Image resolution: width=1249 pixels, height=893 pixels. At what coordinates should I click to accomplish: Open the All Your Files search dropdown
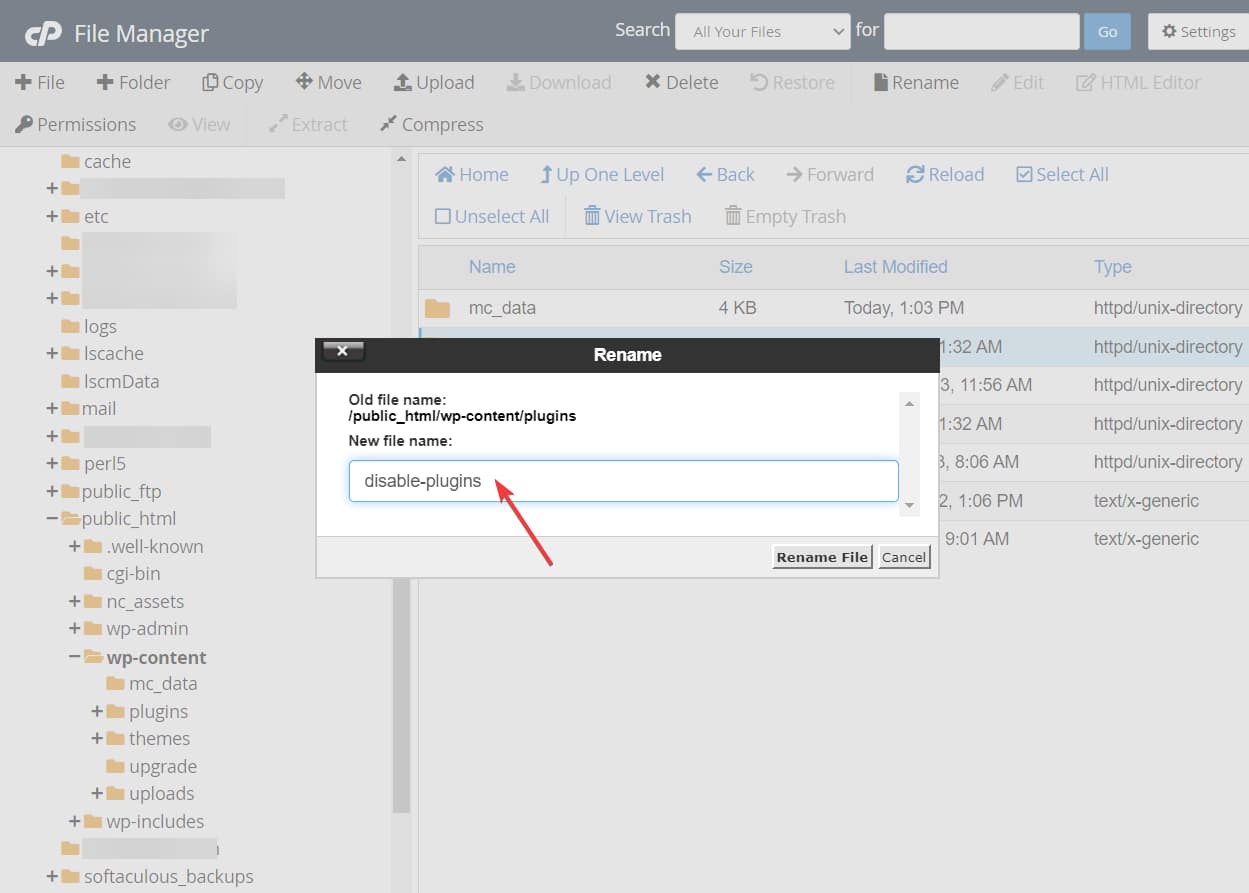tap(762, 32)
